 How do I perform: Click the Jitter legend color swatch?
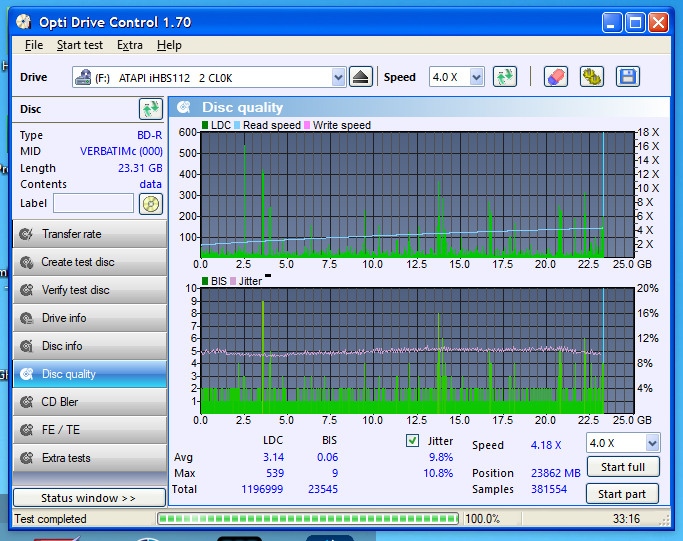click(233, 281)
